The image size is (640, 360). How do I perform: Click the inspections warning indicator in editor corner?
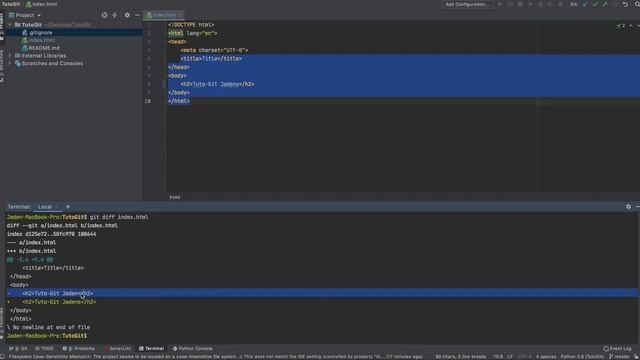tap(621, 26)
